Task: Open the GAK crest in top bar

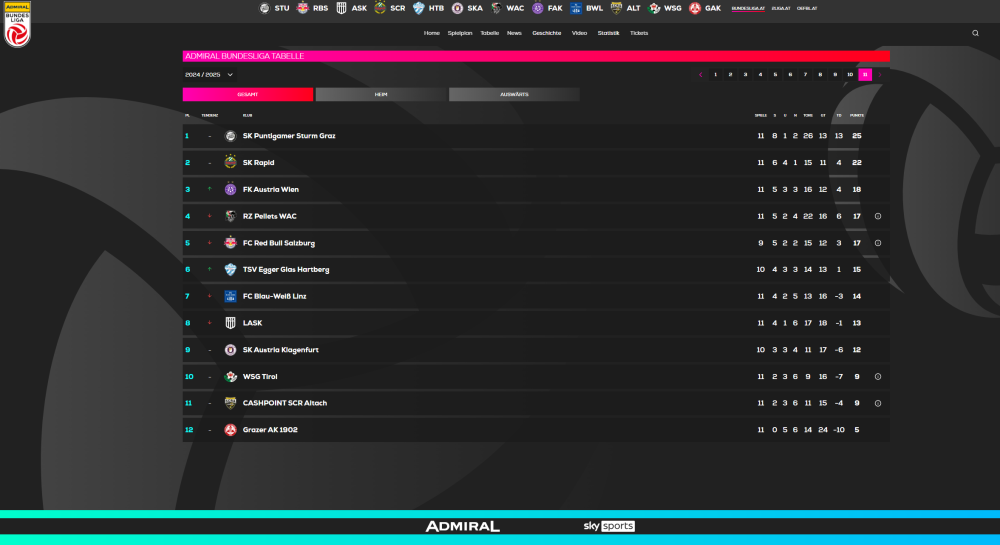Action: [x=694, y=8]
